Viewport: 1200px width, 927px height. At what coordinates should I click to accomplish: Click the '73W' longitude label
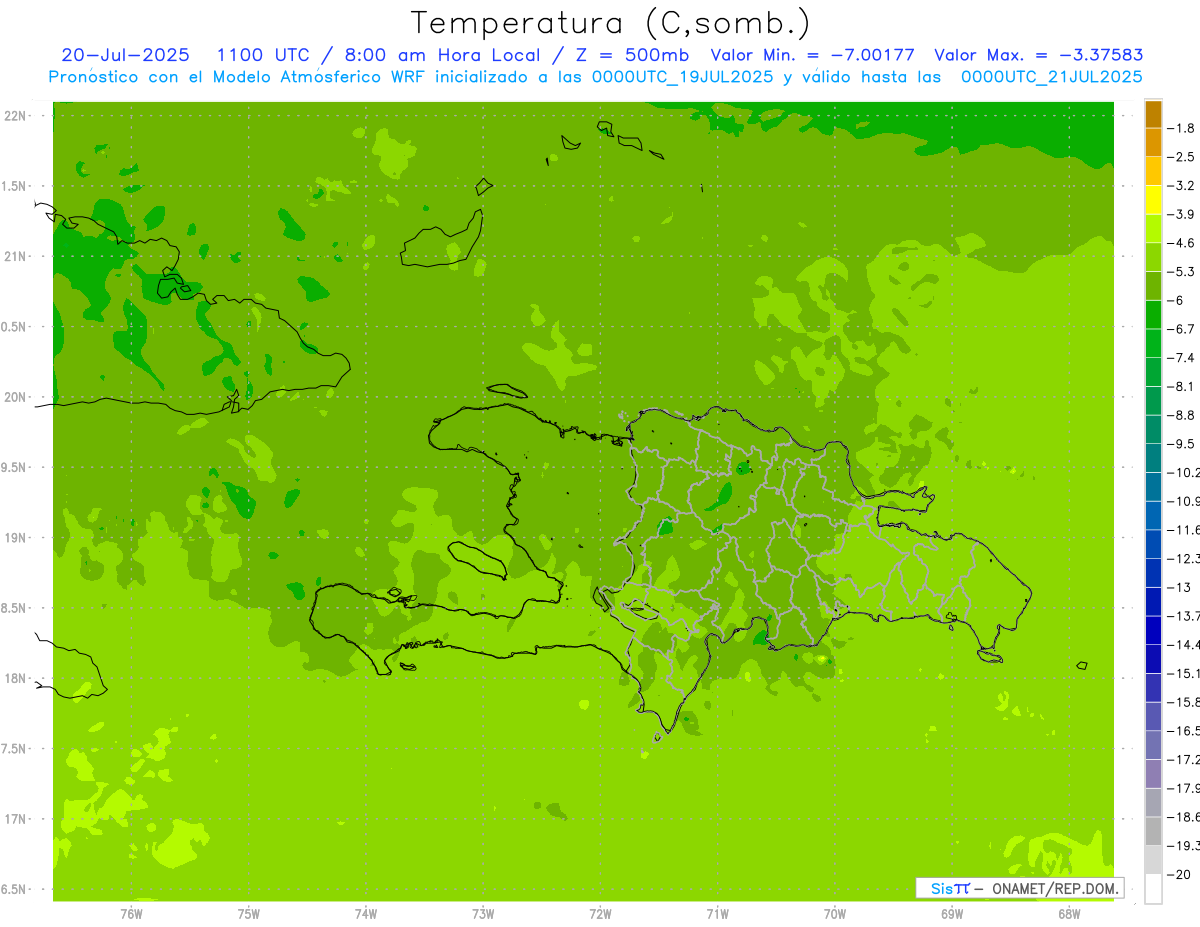coord(483,914)
